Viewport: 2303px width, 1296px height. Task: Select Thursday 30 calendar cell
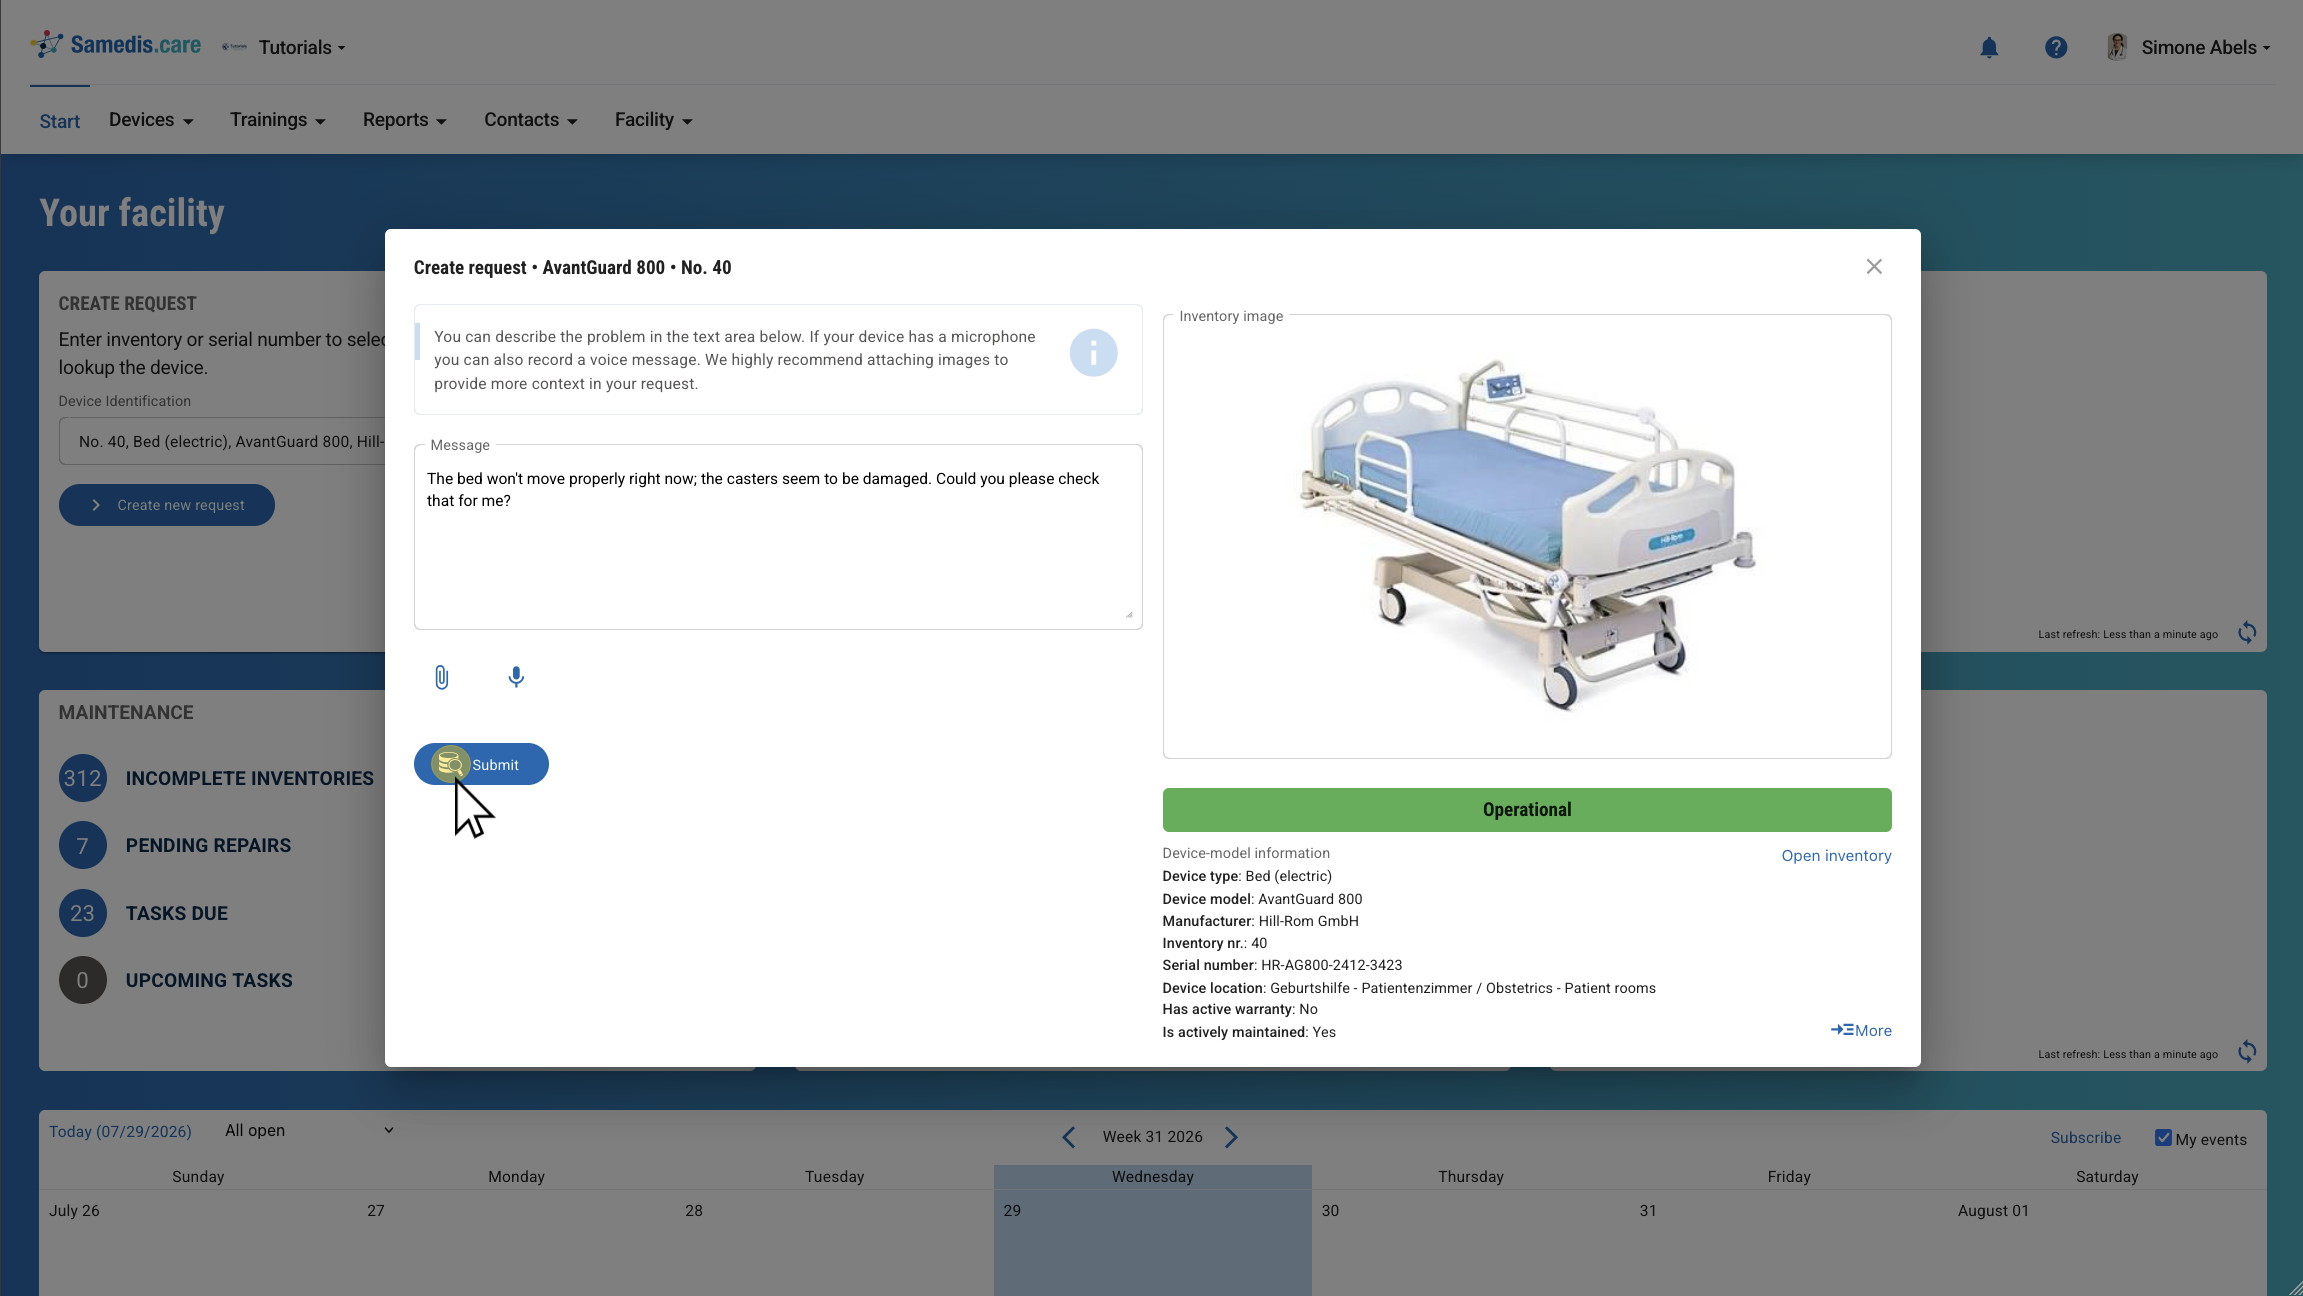point(1471,1243)
